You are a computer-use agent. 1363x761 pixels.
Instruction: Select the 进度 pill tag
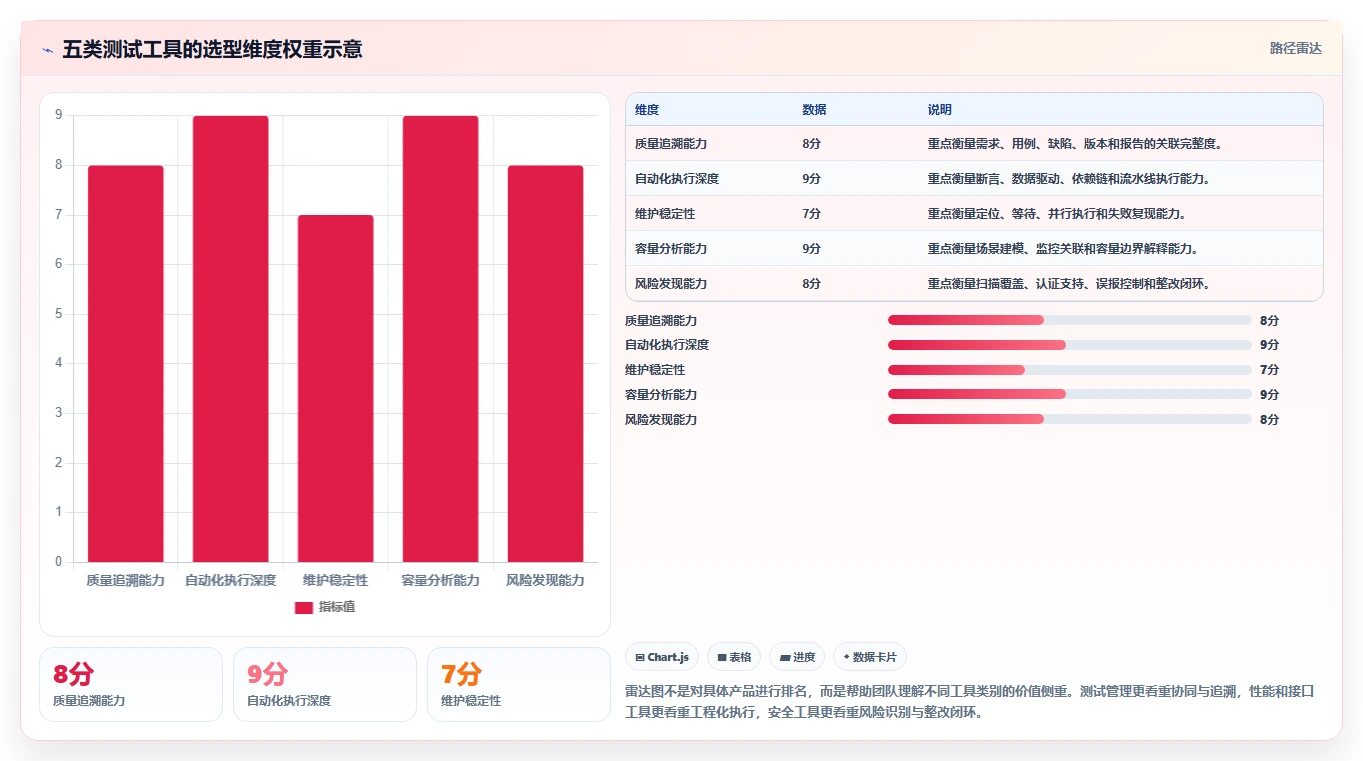point(797,657)
